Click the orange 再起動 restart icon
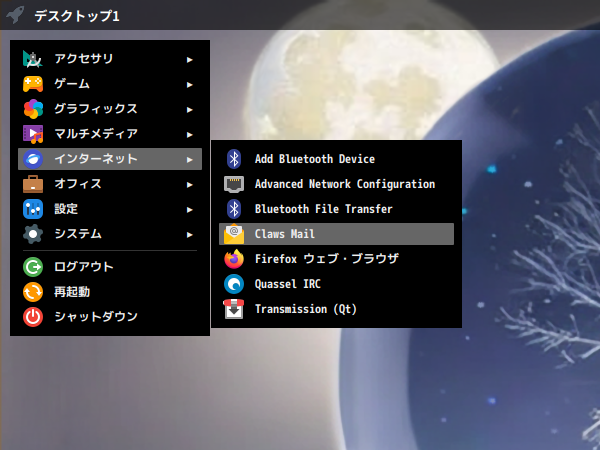Image resolution: width=600 pixels, height=450 pixels. click(x=33, y=292)
